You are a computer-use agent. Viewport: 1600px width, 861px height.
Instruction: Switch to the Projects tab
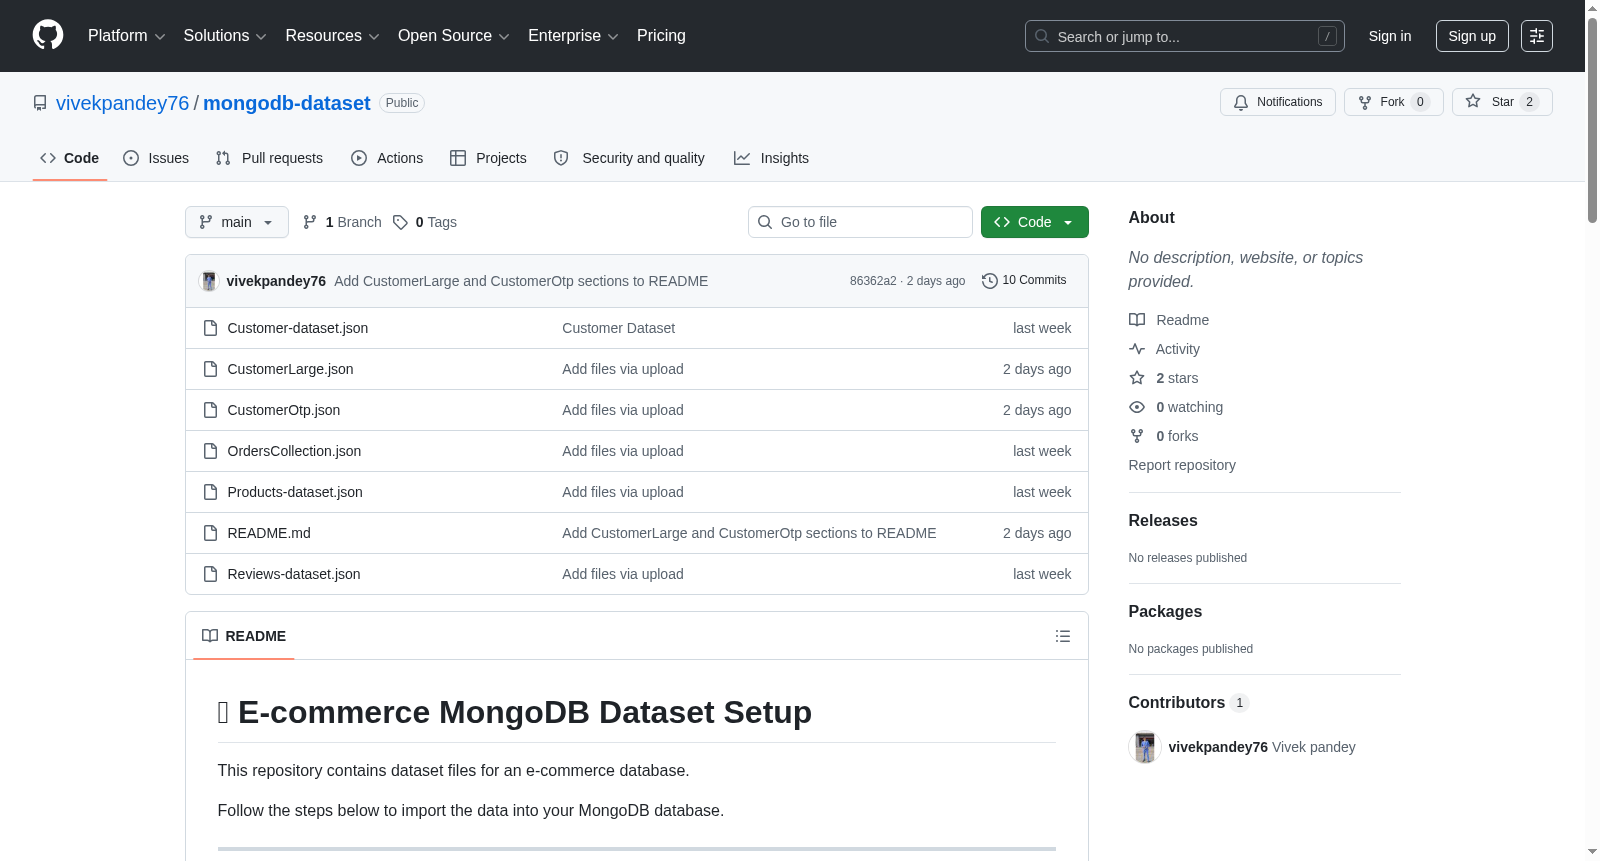488,158
